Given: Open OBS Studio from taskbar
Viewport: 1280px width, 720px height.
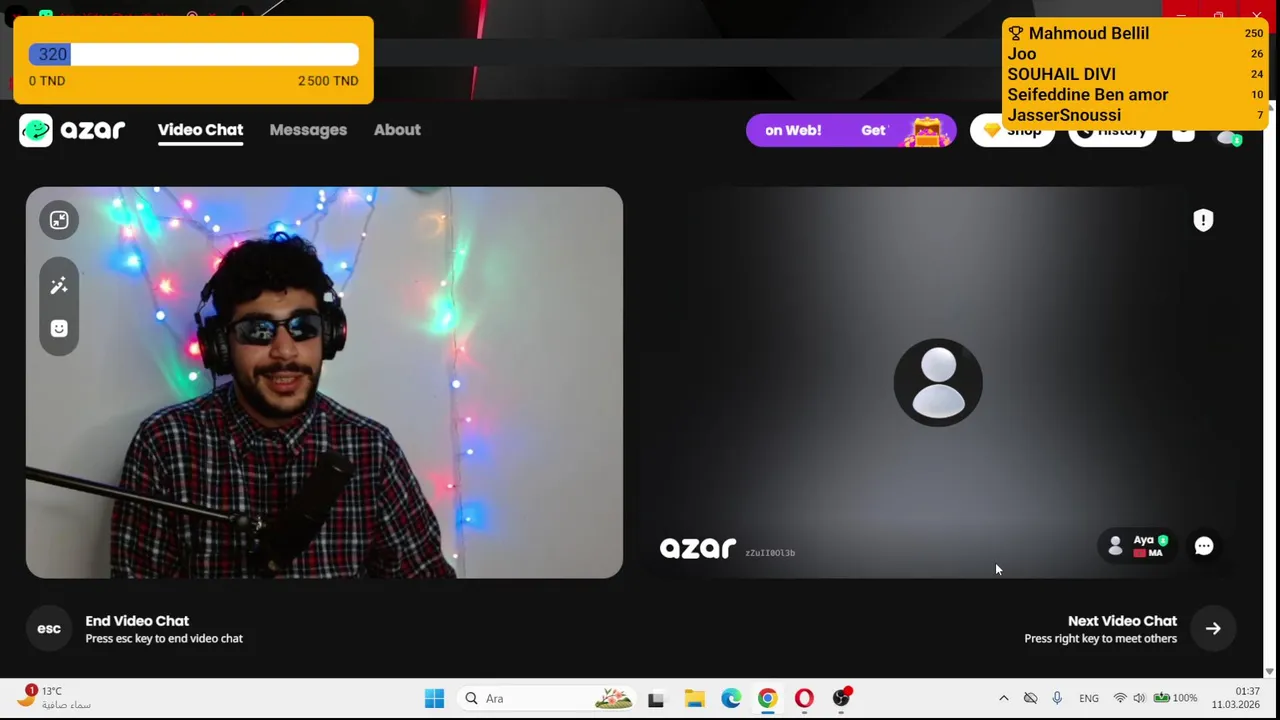Looking at the screenshot, I should (x=841, y=698).
